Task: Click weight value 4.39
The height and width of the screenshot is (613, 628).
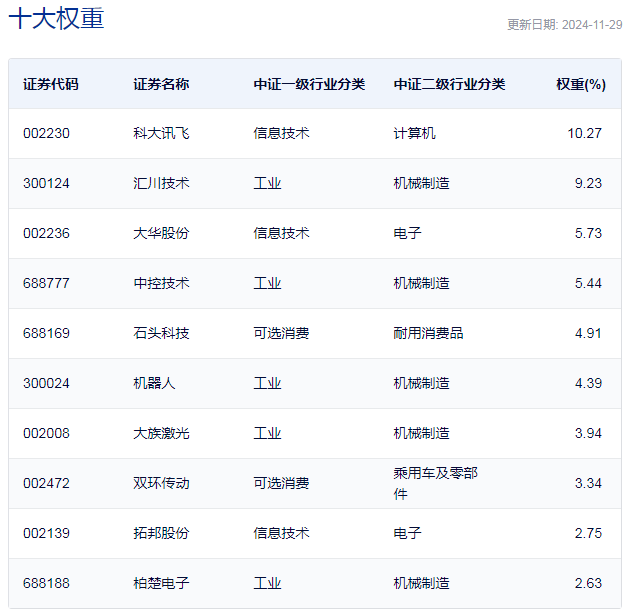Action: coord(588,384)
